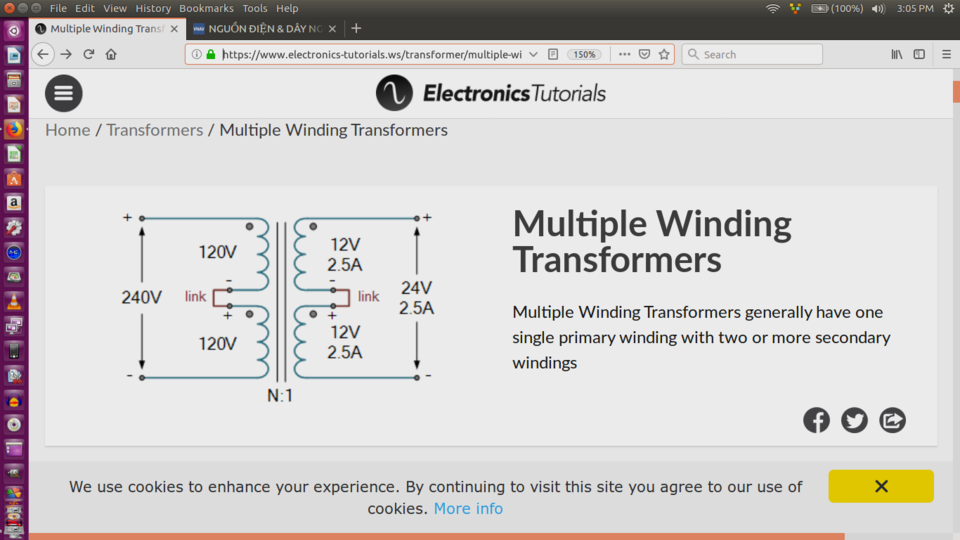Screen dimensions: 960x540
Task: Go to the Firefox home page
Action: click(111, 54)
